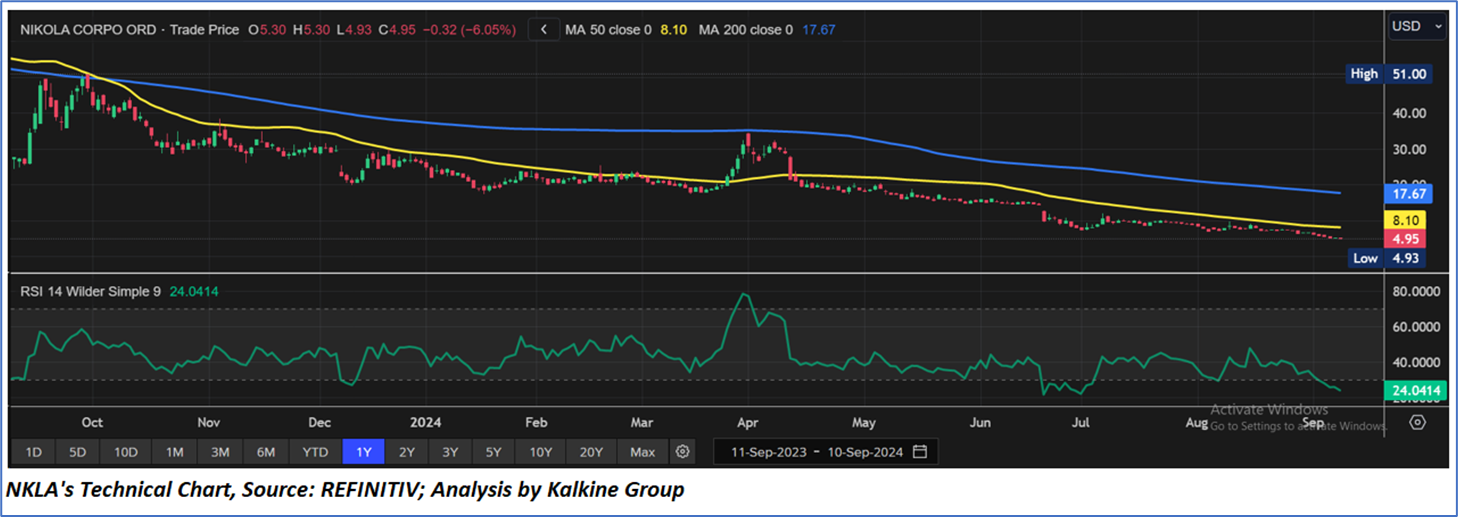Show the 5Y time range
This screenshot has height=517, width=1458.
pyautogui.click(x=493, y=452)
